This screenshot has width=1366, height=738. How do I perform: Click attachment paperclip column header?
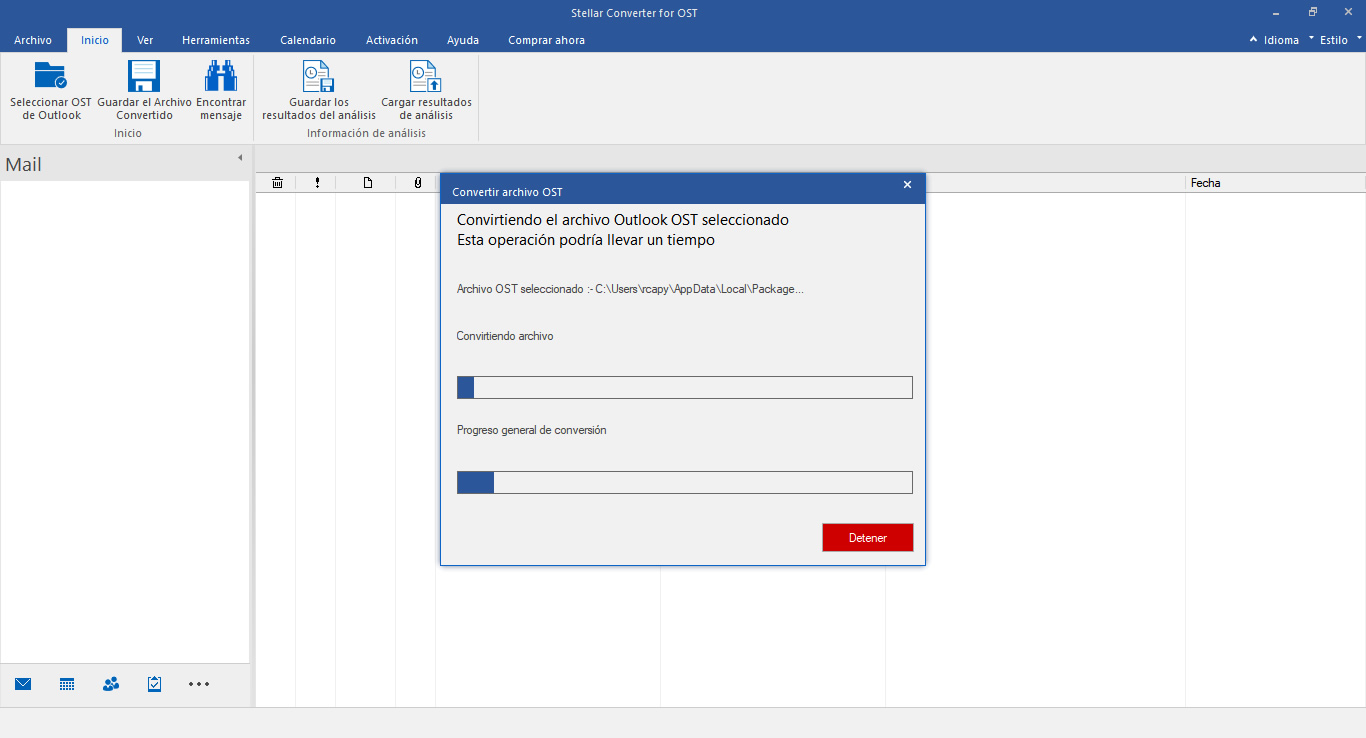(x=417, y=183)
